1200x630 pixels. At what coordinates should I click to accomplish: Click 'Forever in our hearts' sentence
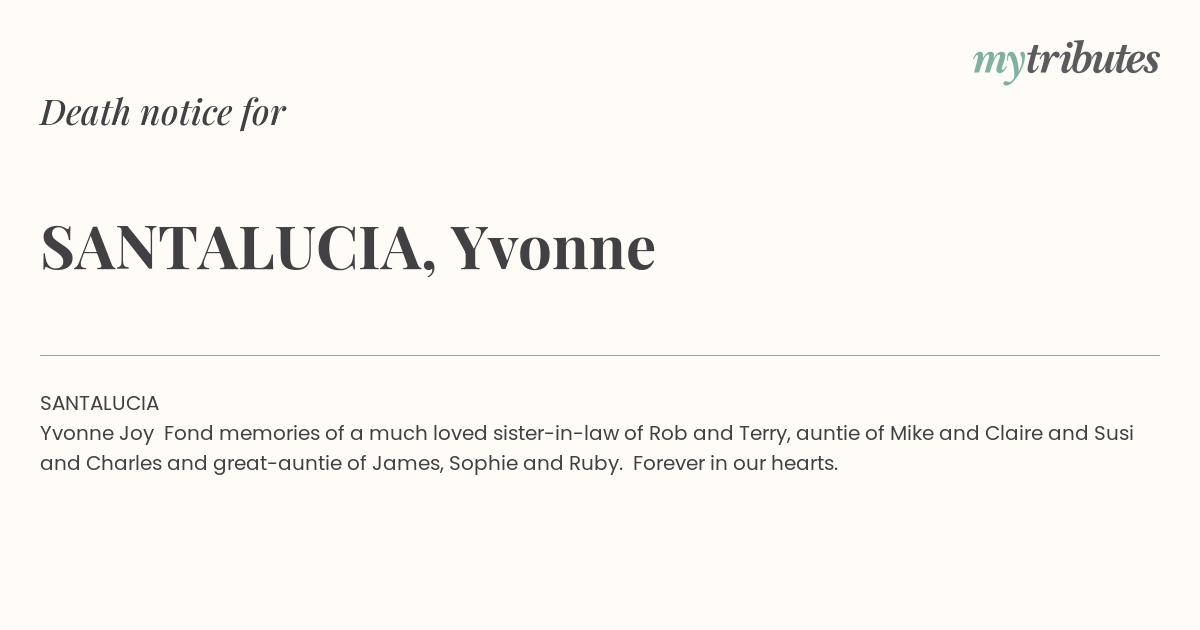click(x=735, y=463)
